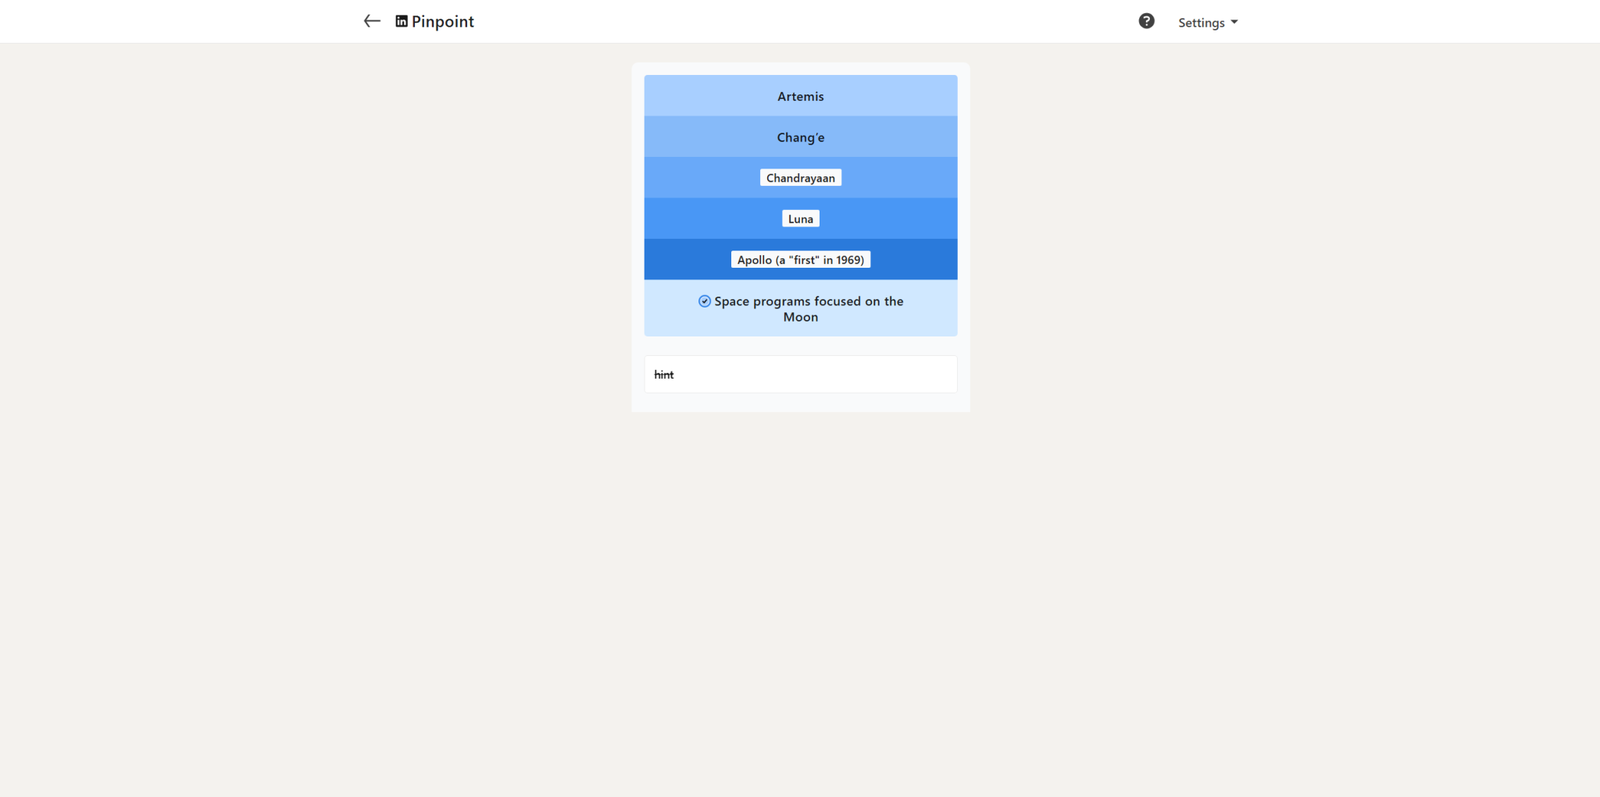Click the lightest blue band left of Artemis

pyautogui.click(x=700, y=96)
